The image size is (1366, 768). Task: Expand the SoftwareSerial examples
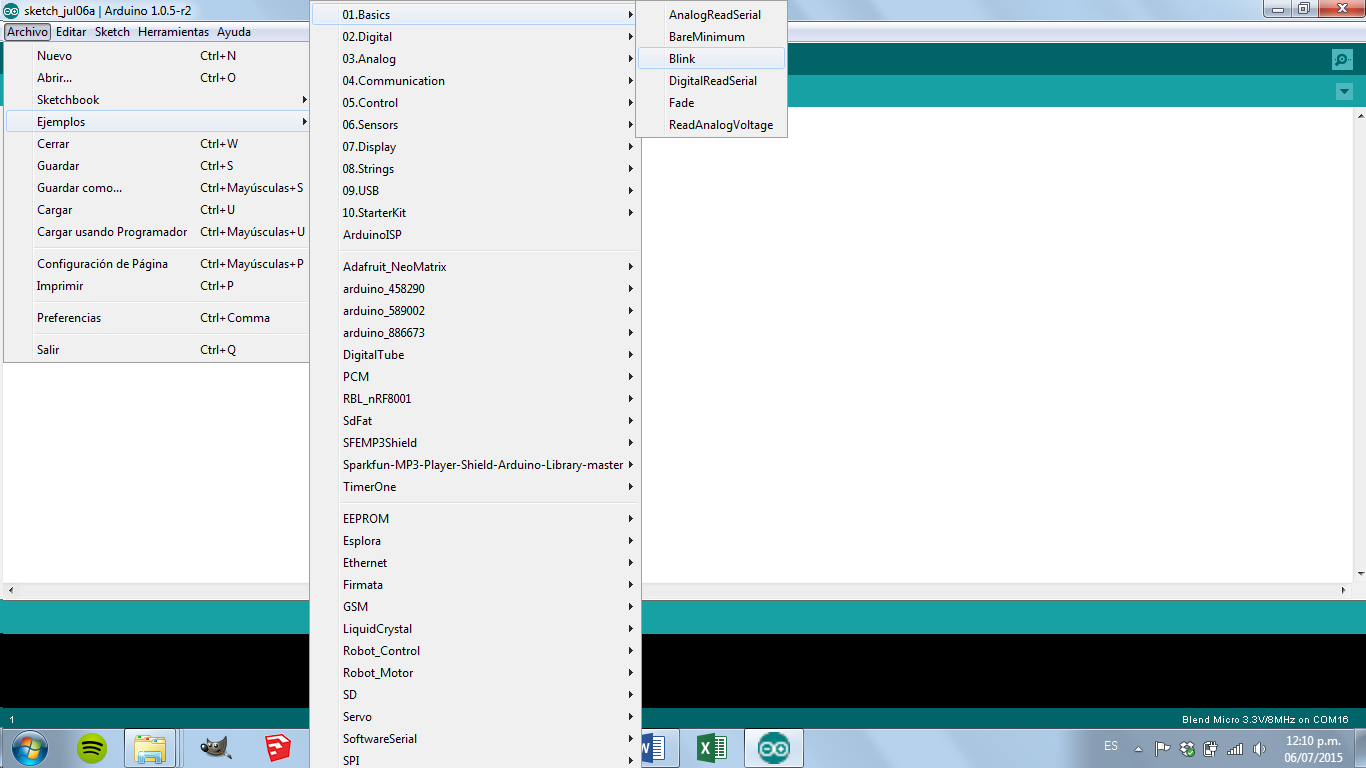475,739
